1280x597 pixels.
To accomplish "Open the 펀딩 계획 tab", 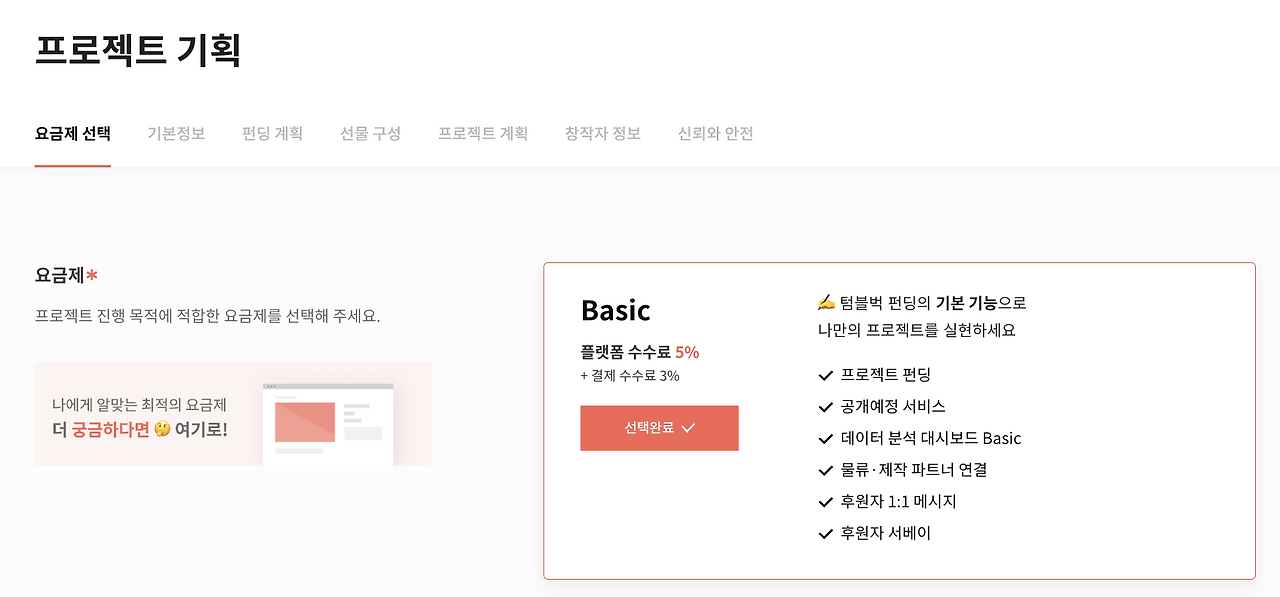I will 271,133.
